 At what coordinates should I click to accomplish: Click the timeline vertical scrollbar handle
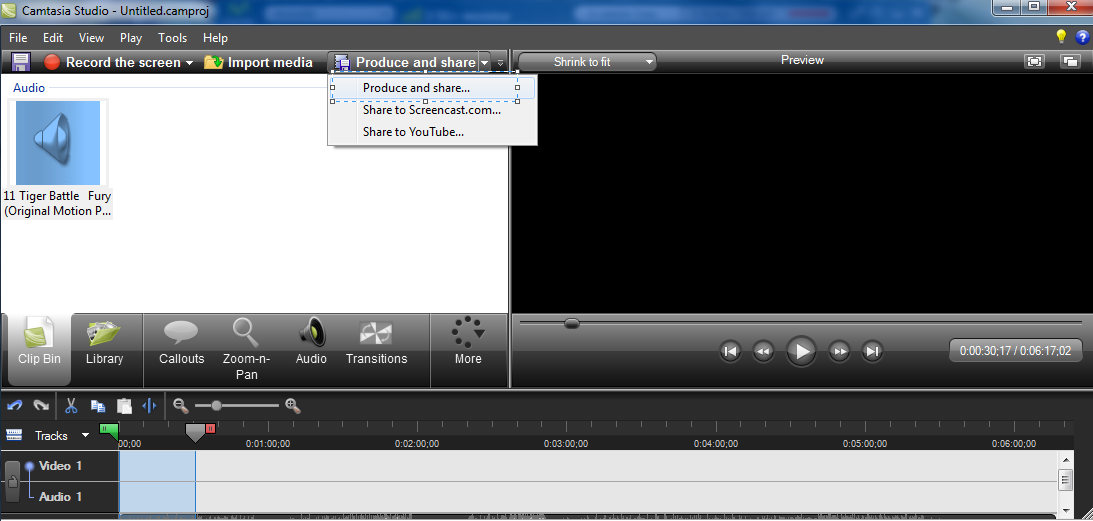coord(1065,480)
